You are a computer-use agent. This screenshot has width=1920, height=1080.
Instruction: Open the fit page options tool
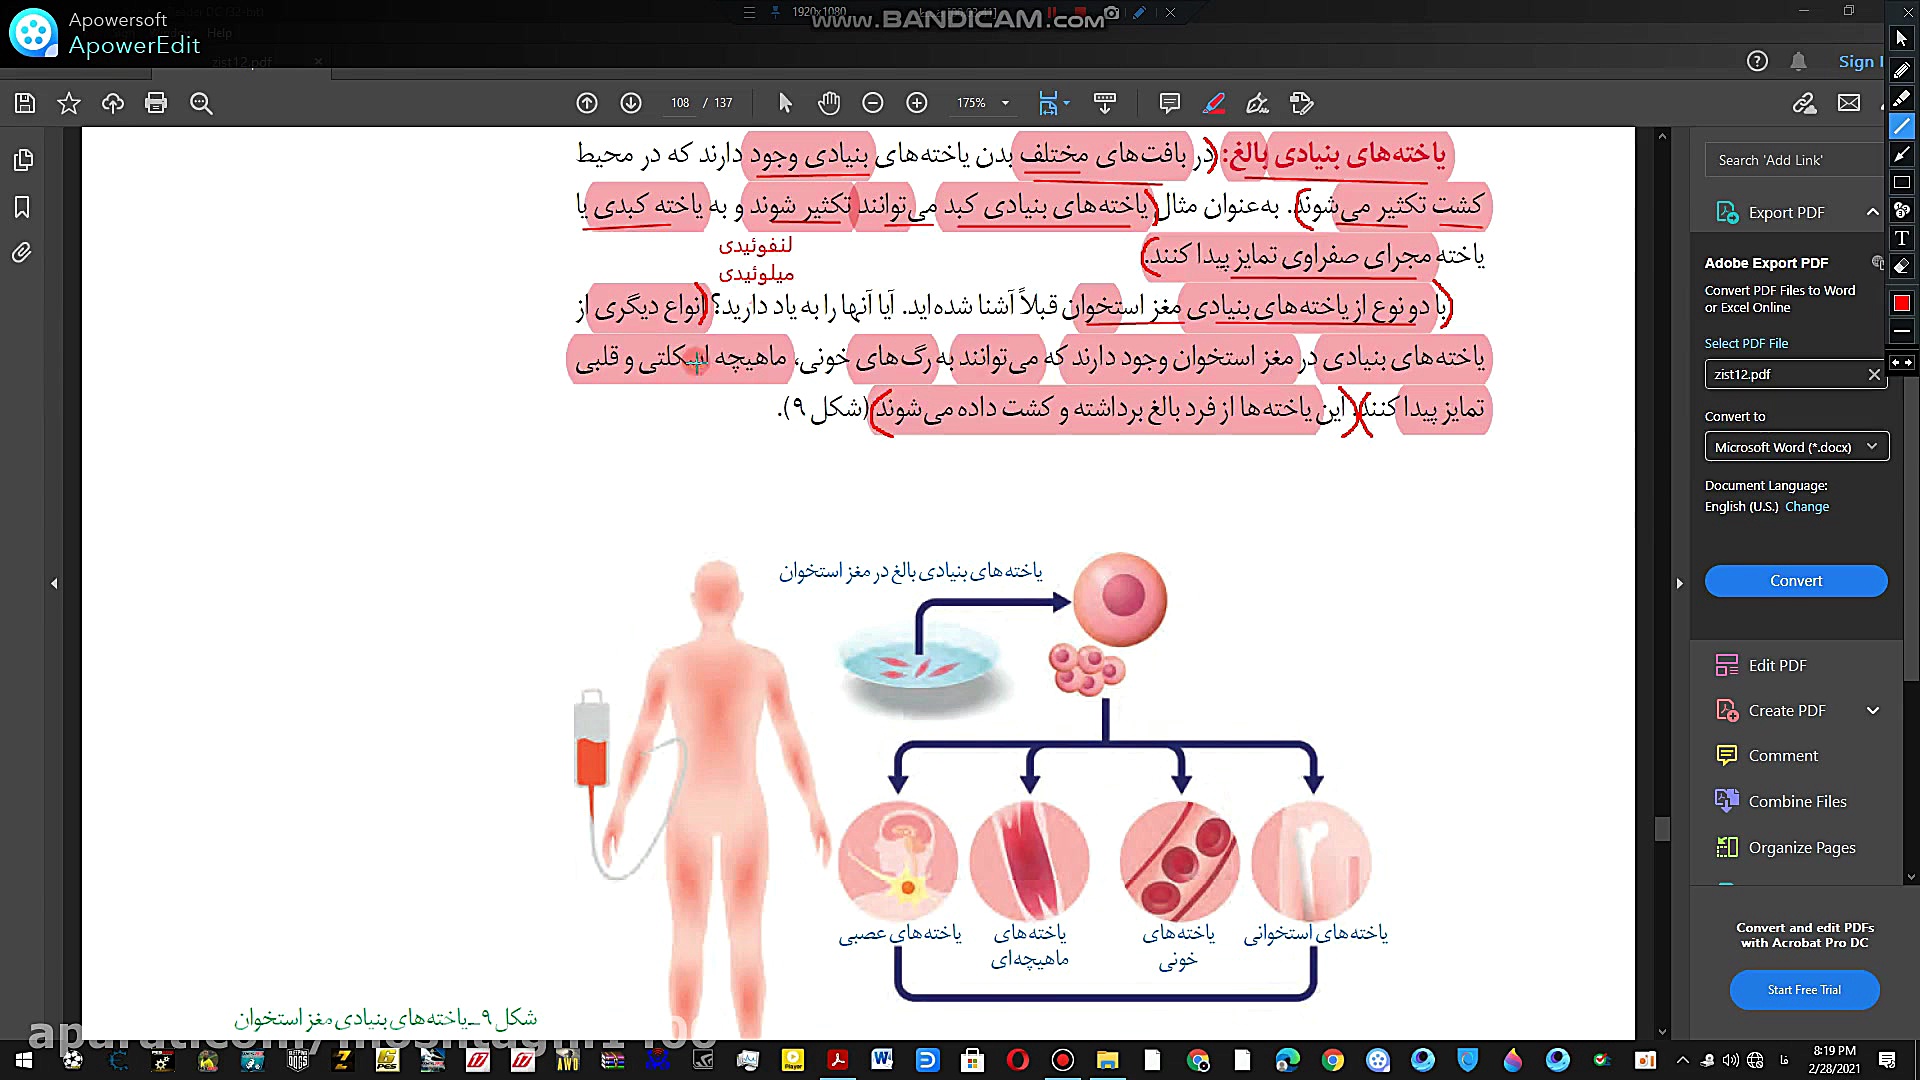1053,103
